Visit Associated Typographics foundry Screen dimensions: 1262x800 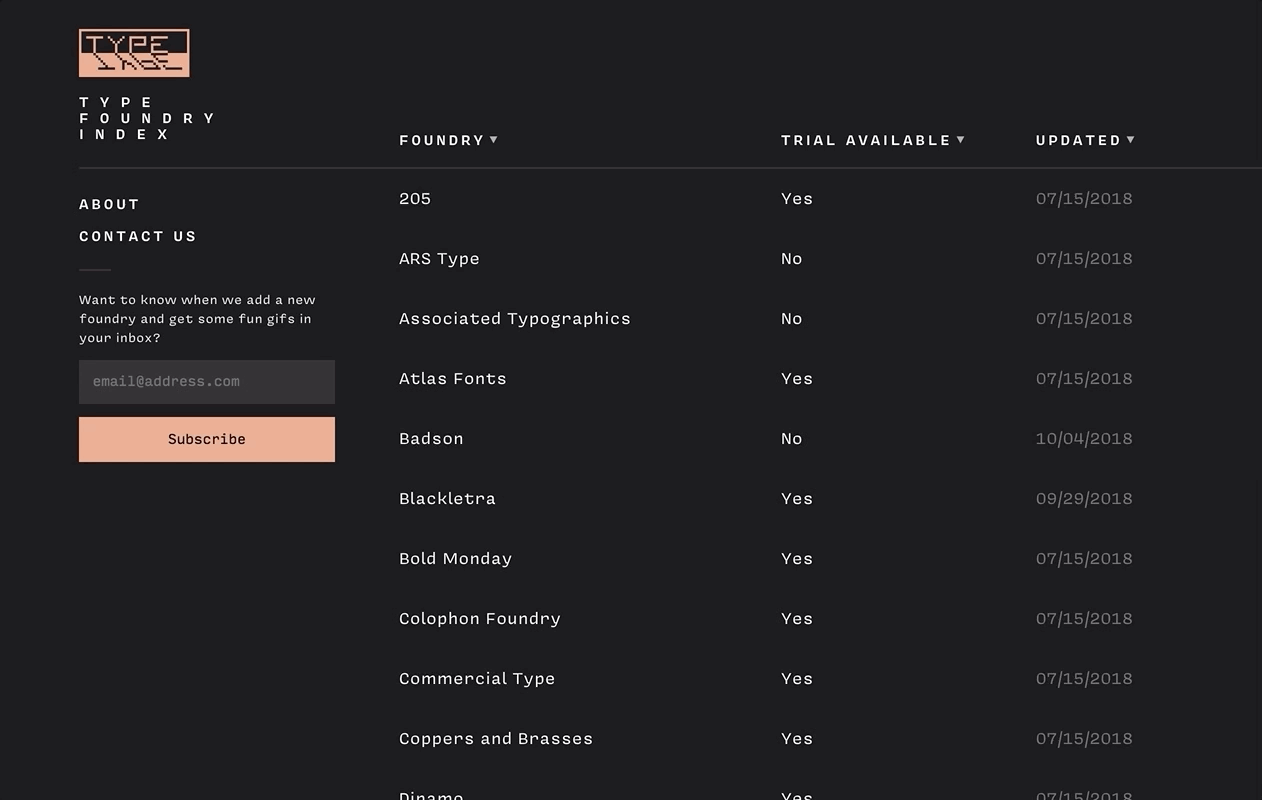pos(514,319)
